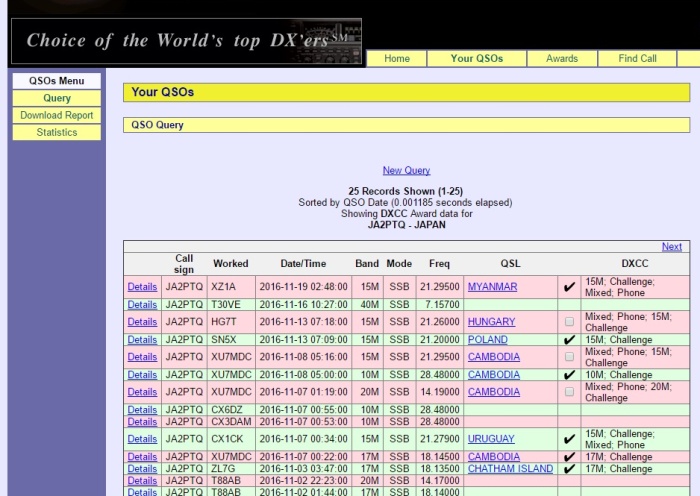This screenshot has width=700, height=496.
Task: Click the POLAND QSL link
Action: pyautogui.click(x=488, y=340)
